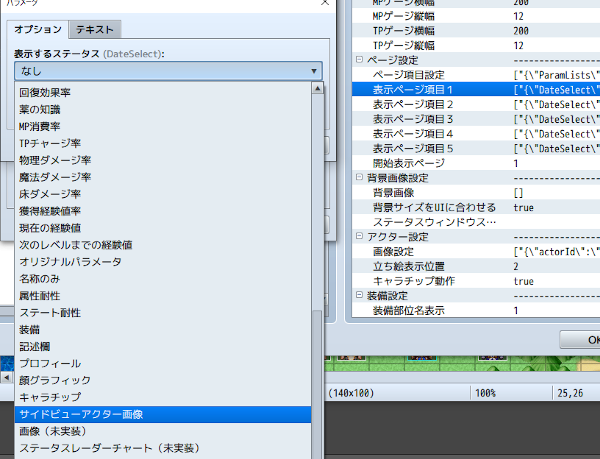Select the オプション tab
Viewport: 600px width, 459px height.
38,29
